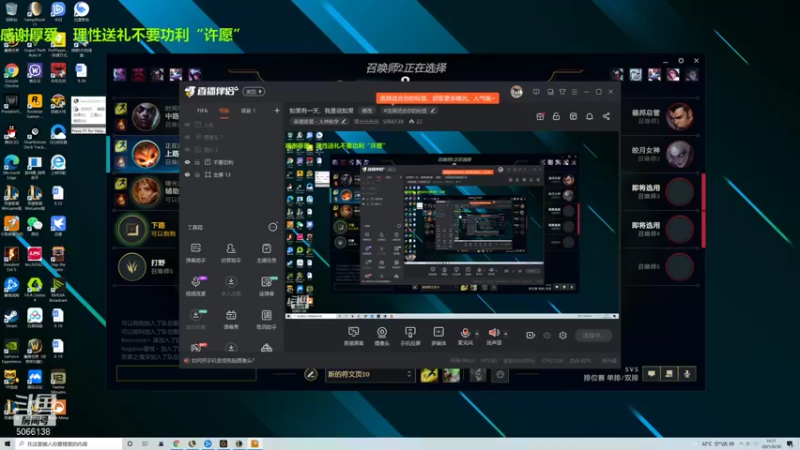Open the 房管助手 tool
Screen dimensions: 800x450
(231, 253)
